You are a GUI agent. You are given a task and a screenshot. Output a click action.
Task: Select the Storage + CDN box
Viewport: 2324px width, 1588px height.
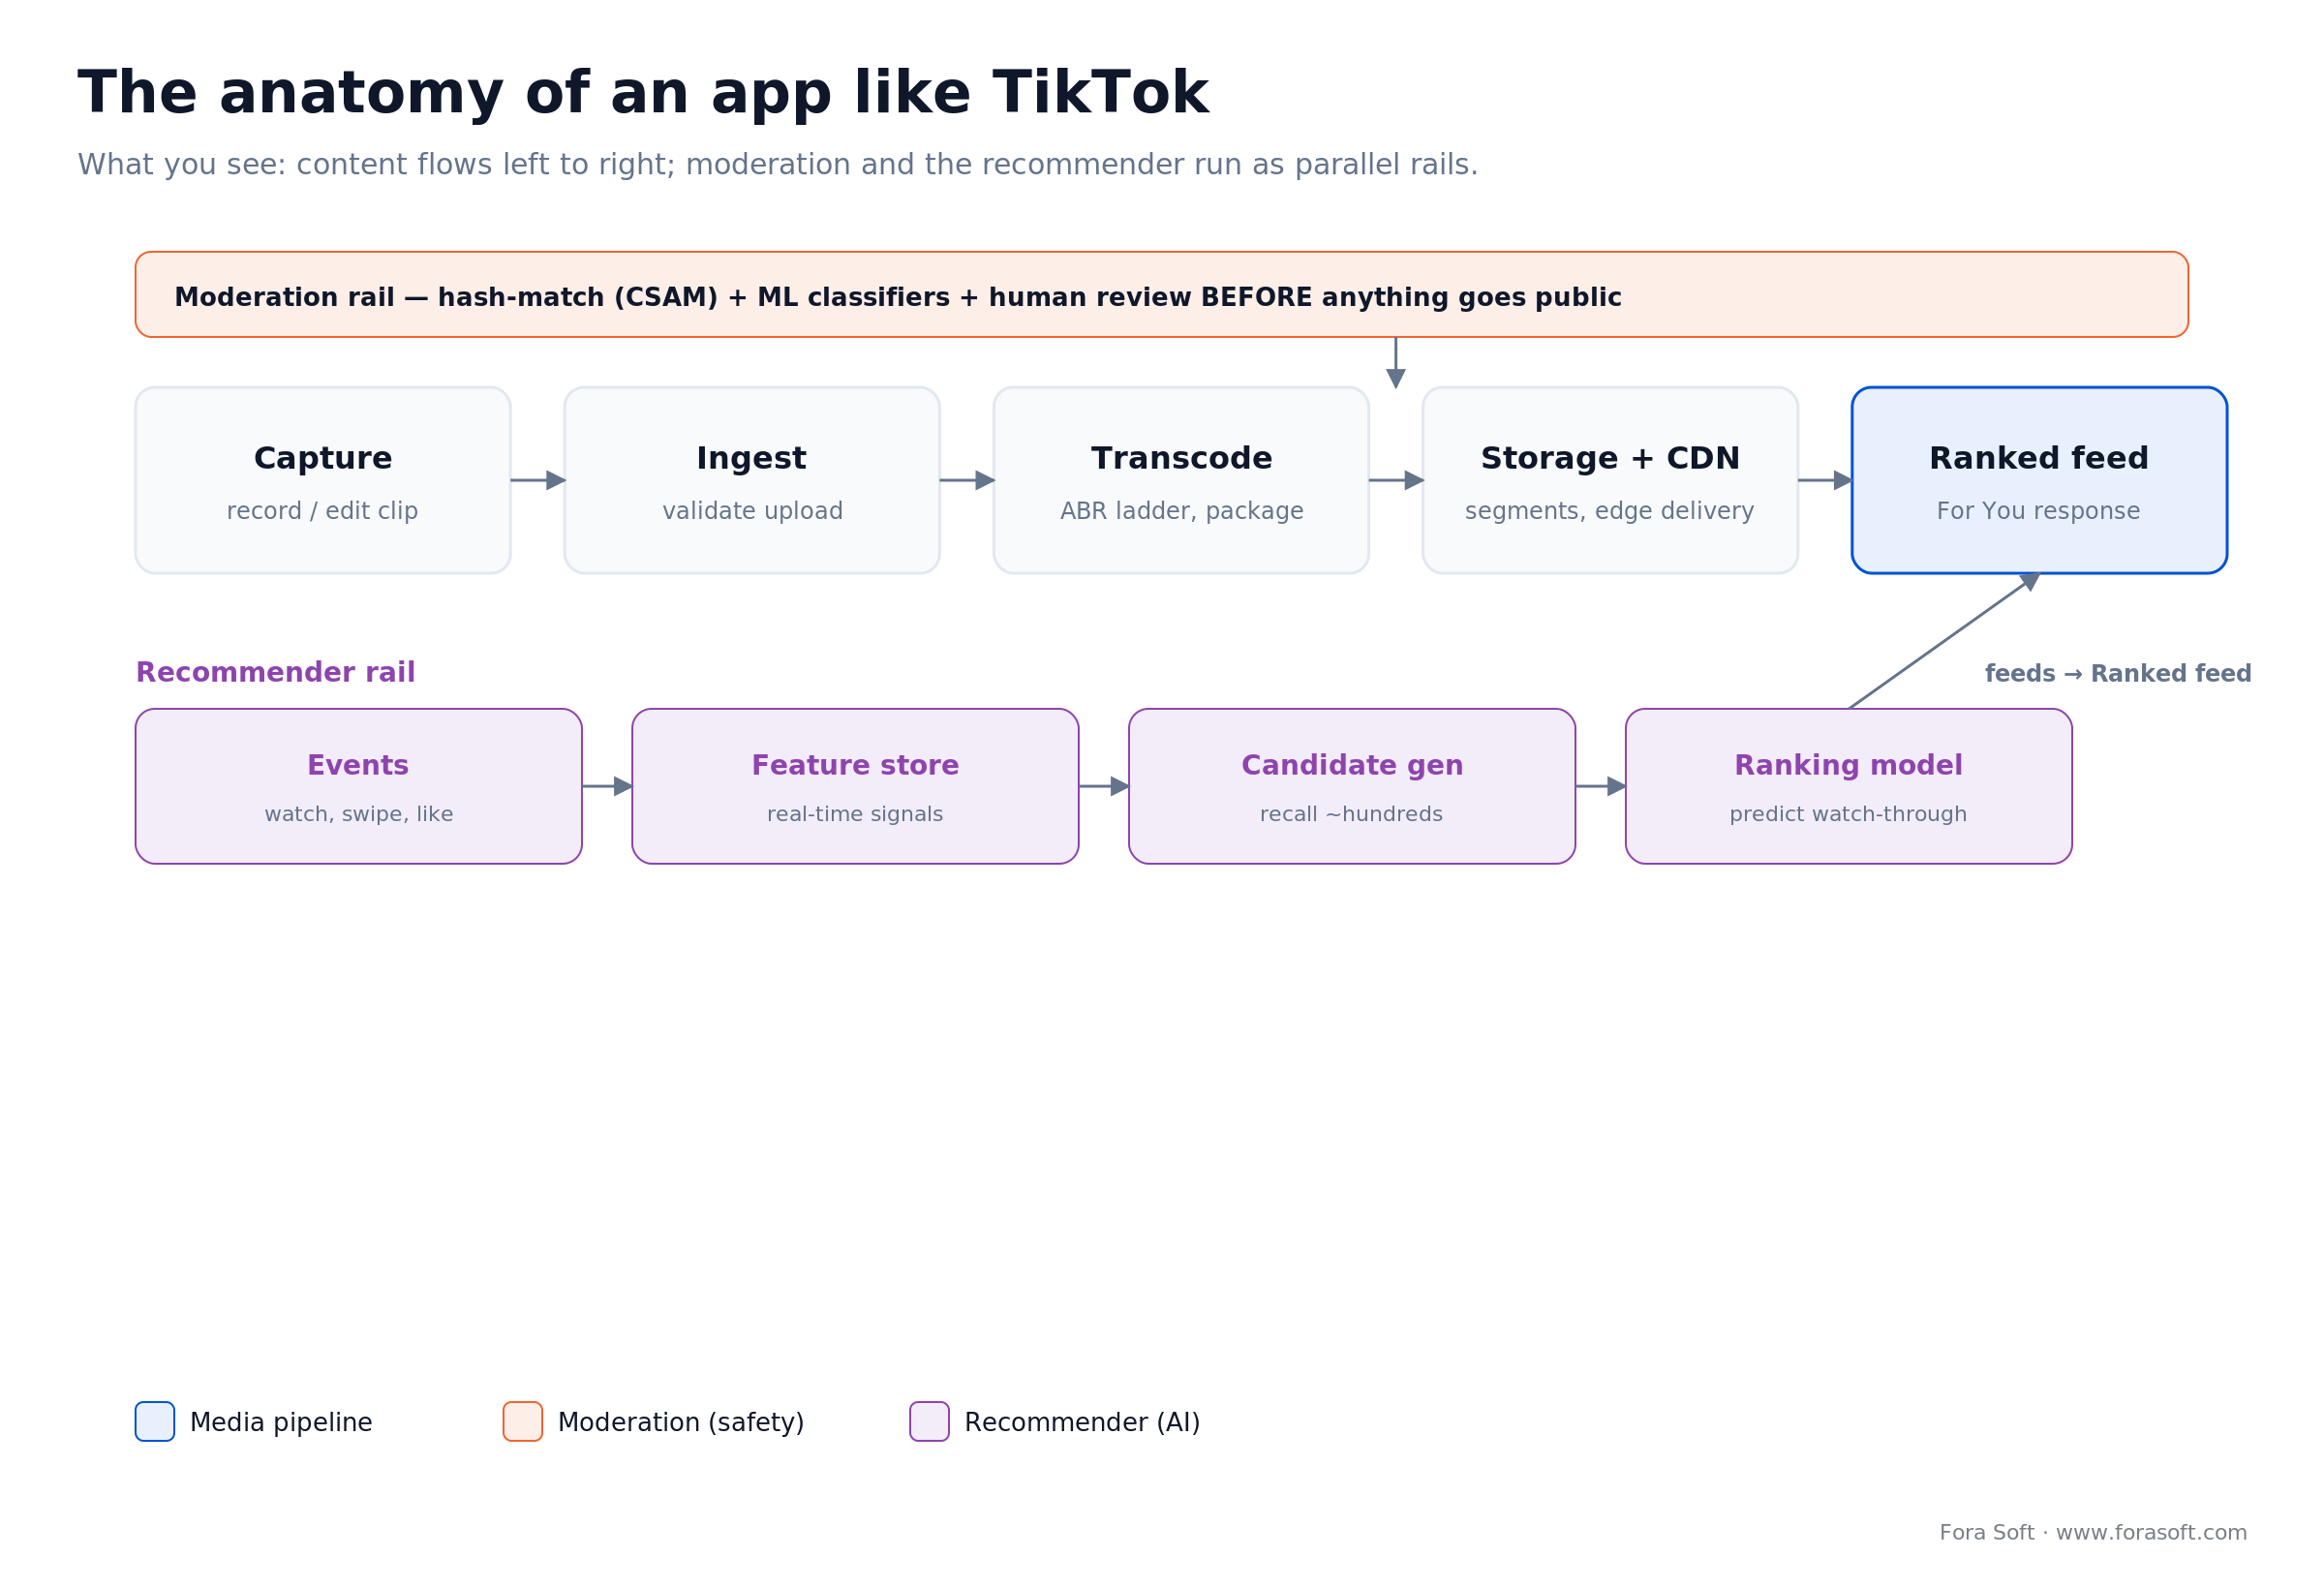point(1610,480)
